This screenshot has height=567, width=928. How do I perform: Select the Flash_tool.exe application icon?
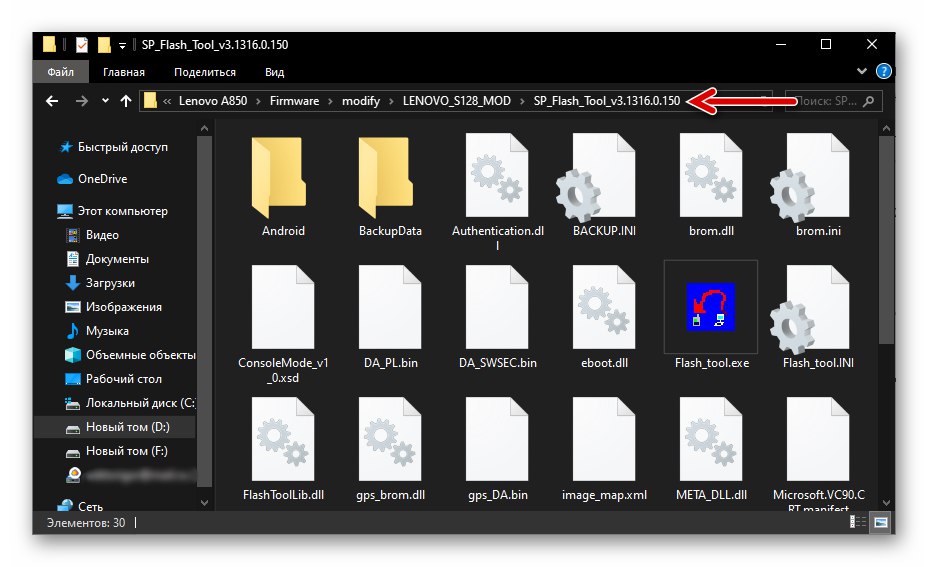[x=711, y=307]
